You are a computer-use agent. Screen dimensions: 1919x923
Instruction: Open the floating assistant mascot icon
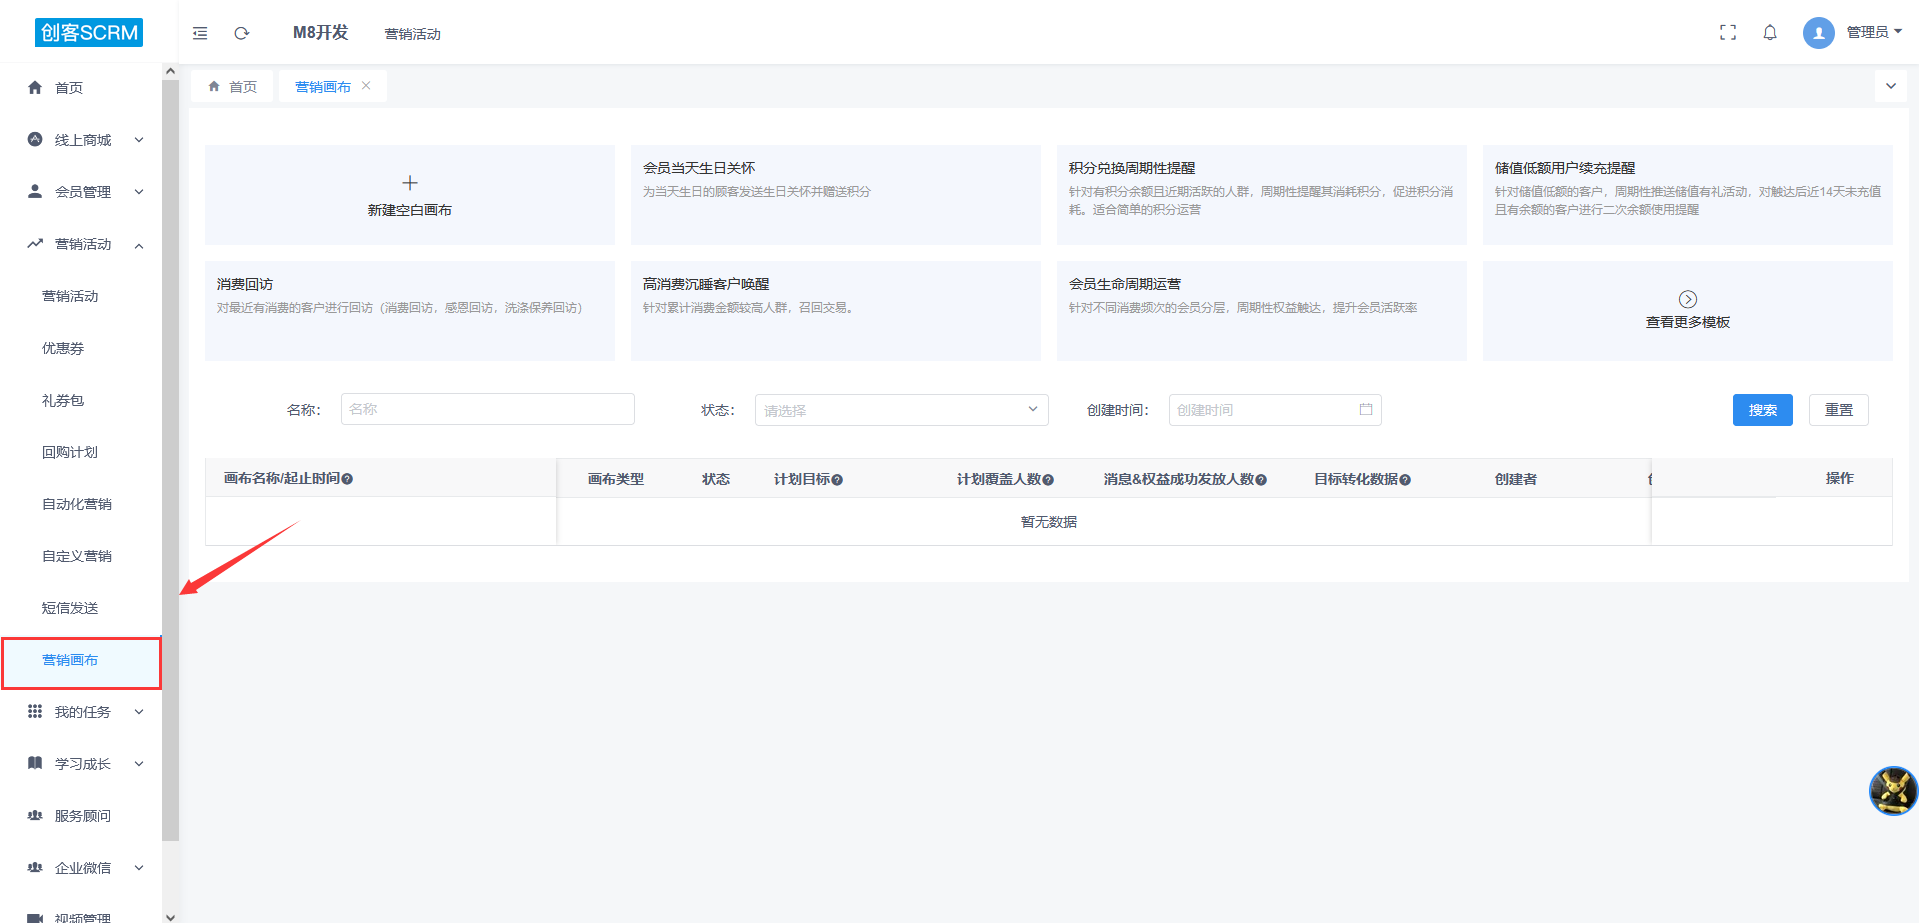point(1893,791)
